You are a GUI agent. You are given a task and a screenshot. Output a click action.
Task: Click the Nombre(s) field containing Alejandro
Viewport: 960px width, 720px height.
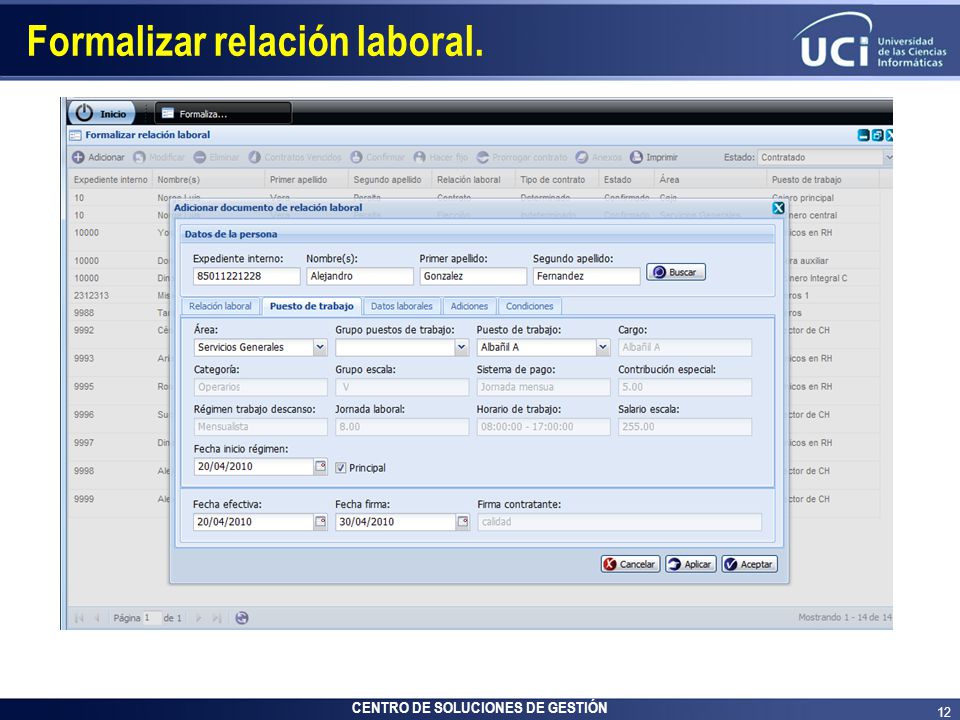(x=360, y=276)
